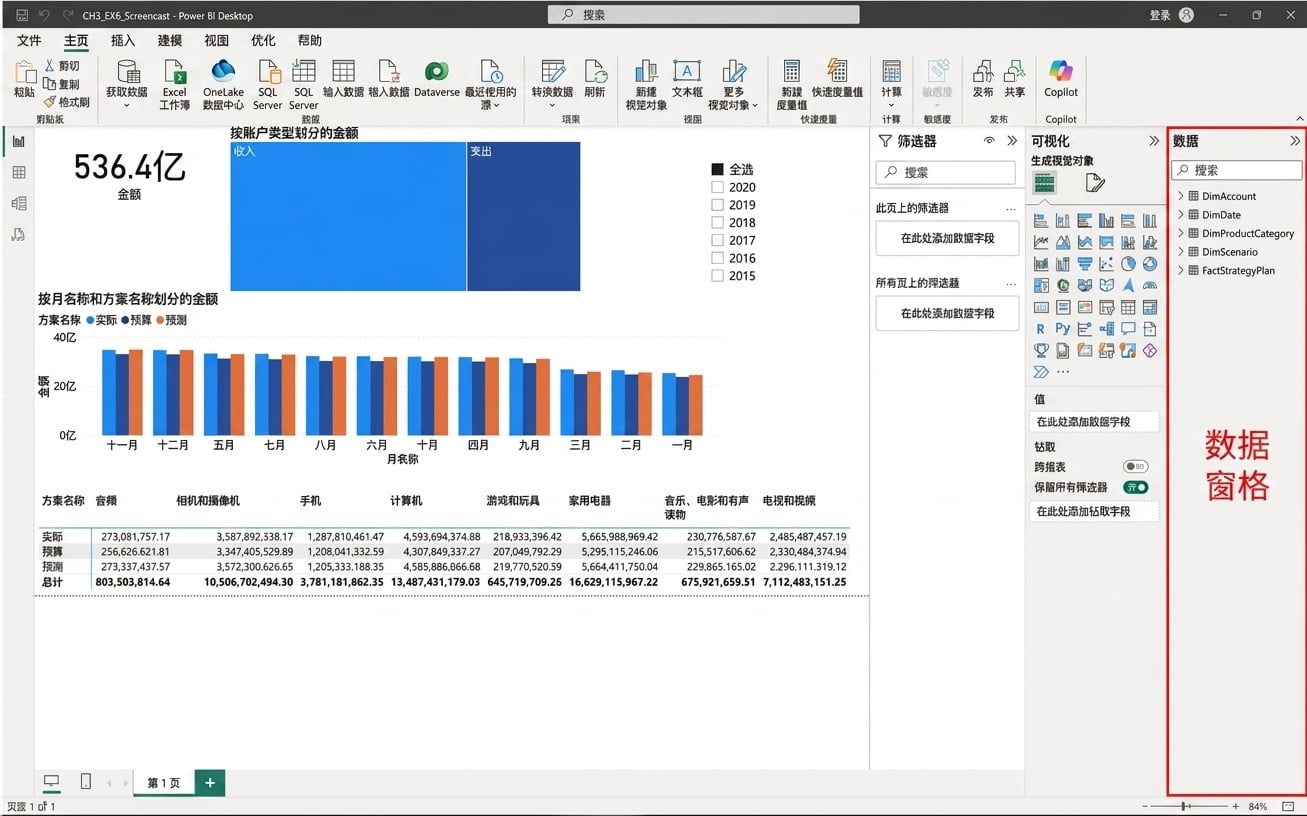Screen dimensions: 1307x816
Task: Click the title bar search (搜索) box
Action: point(703,15)
